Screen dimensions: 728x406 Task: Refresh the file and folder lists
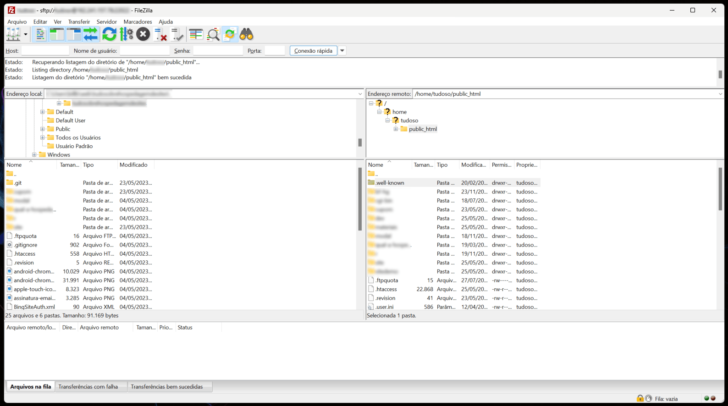tap(110, 34)
